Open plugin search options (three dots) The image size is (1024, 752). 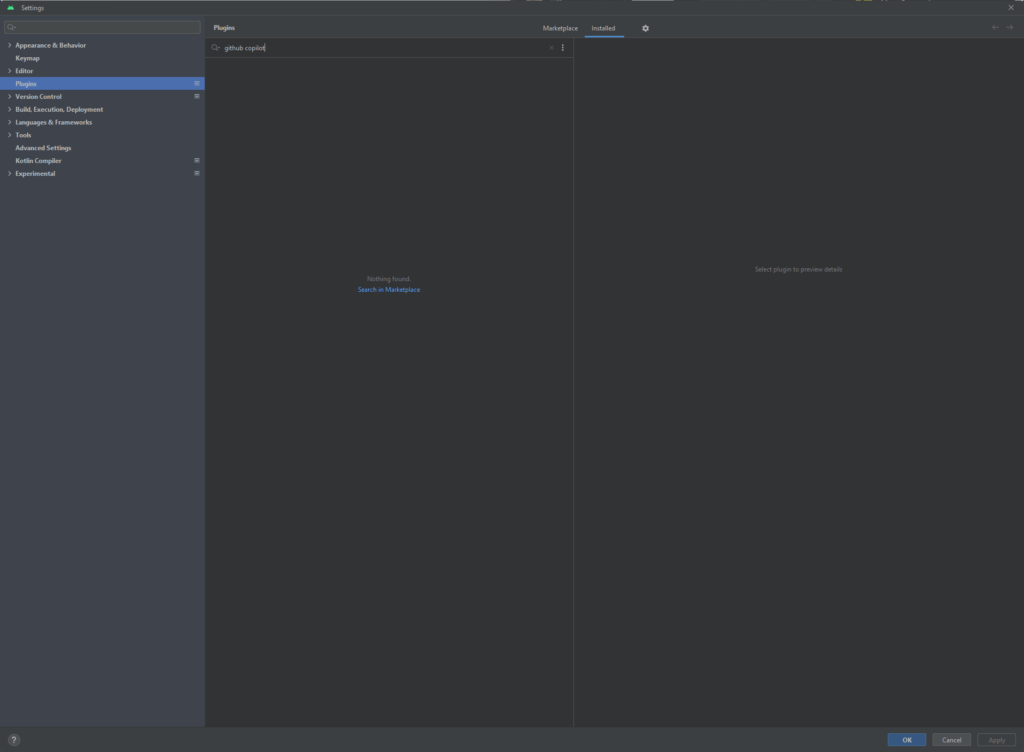(x=563, y=48)
